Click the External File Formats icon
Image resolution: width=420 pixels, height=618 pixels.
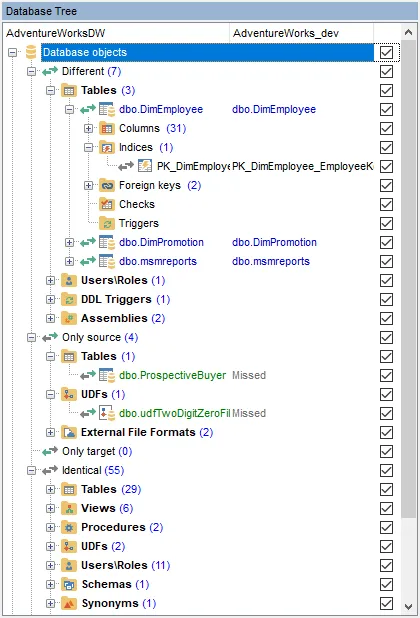point(69,432)
